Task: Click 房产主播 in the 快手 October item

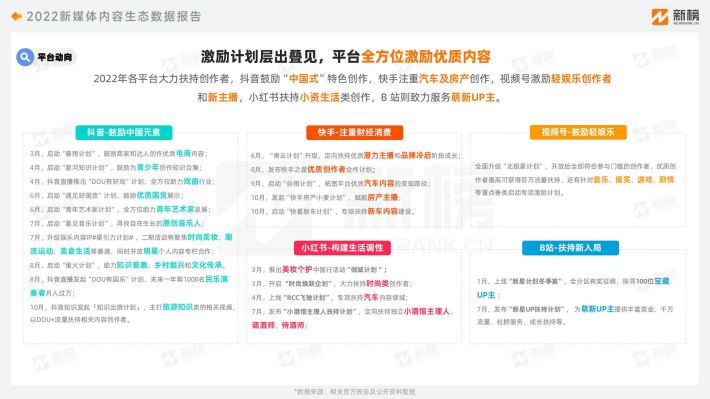Action: (383, 197)
